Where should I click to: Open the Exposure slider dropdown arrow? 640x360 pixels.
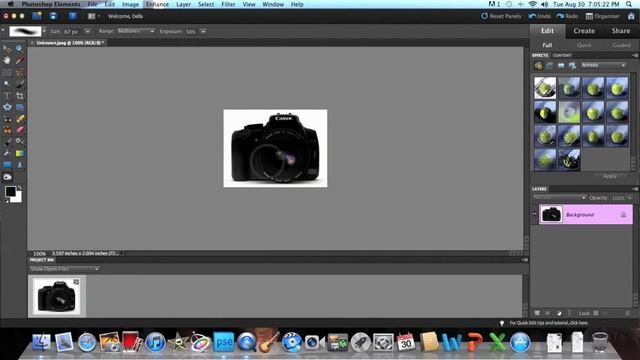pyautogui.click(x=203, y=31)
